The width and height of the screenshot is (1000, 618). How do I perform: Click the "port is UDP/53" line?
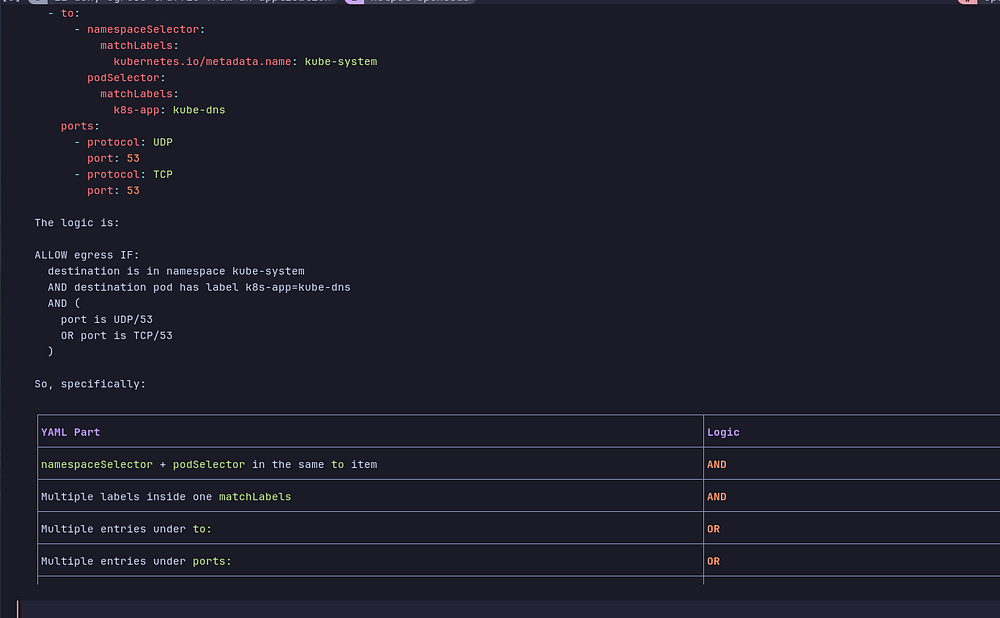[107, 320]
